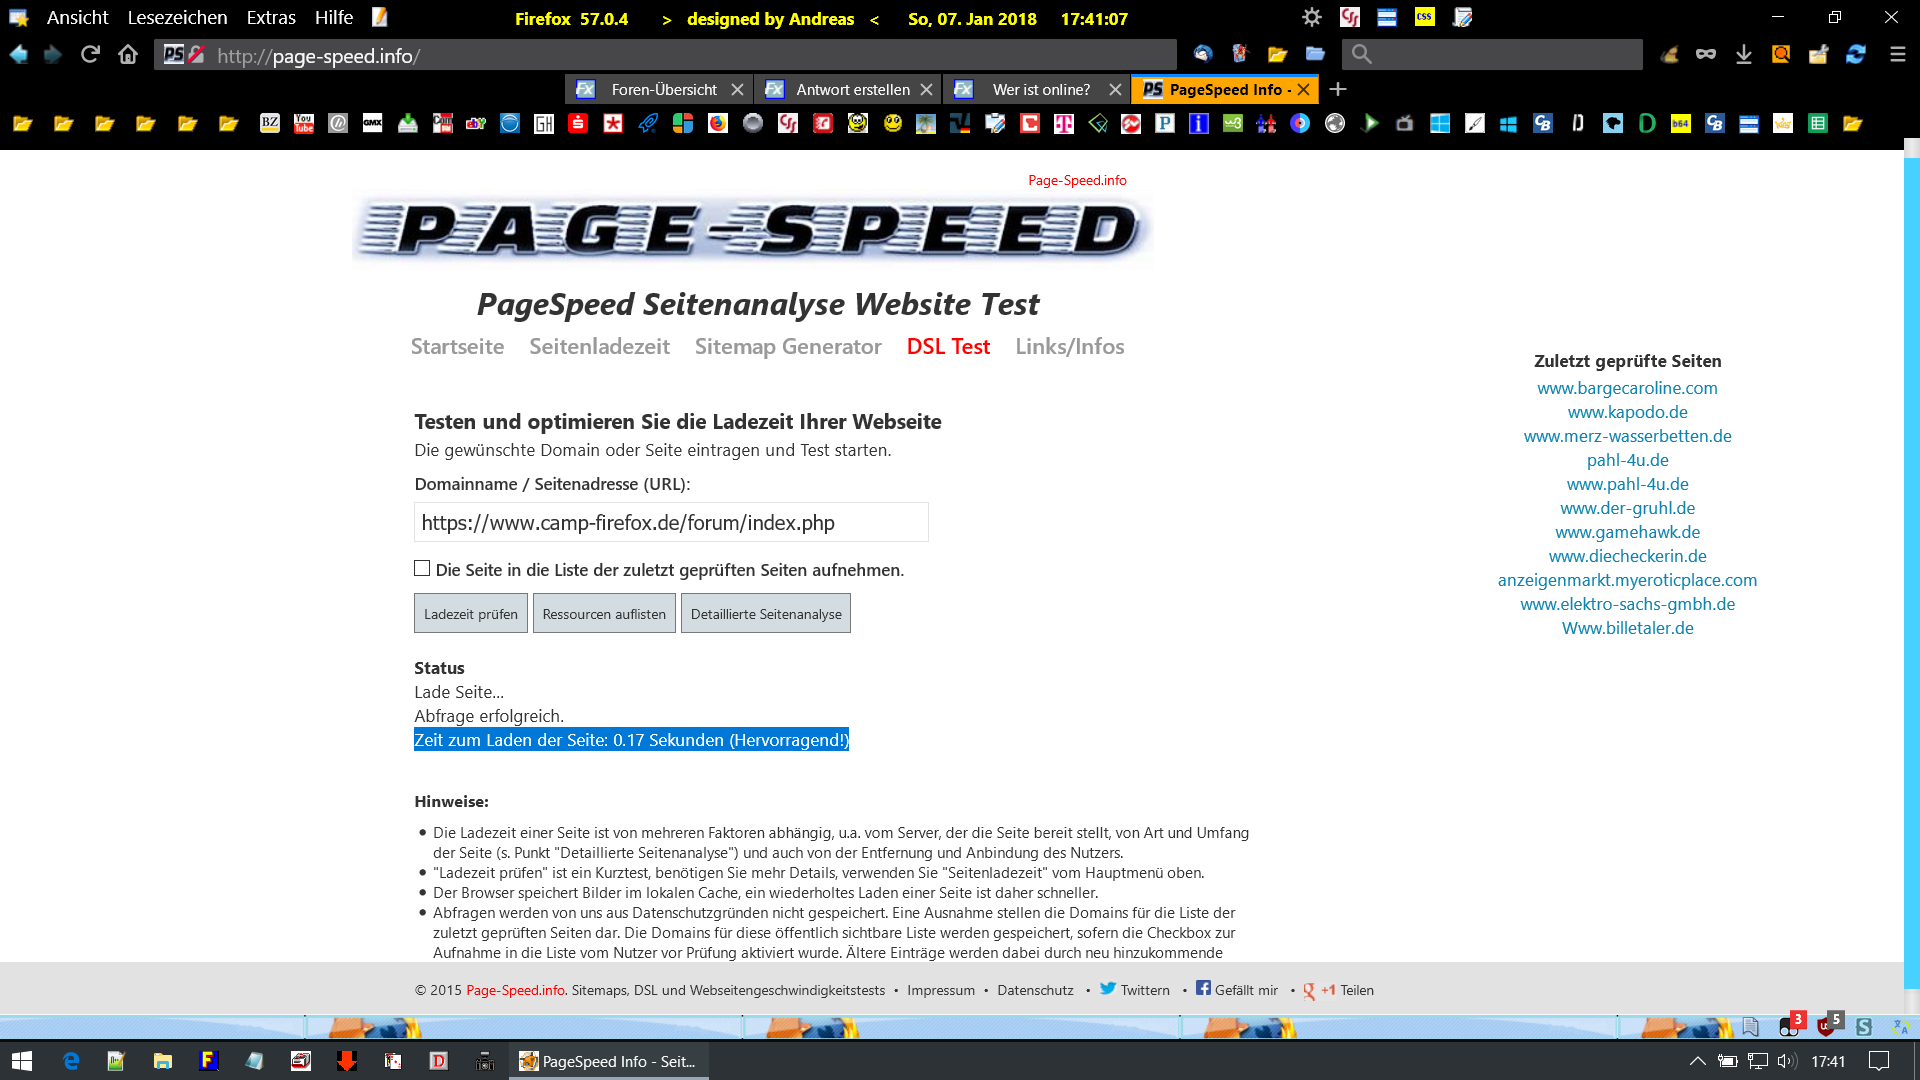The height and width of the screenshot is (1080, 1920).
Task: Open a new tab with plus icon
Action: (x=1338, y=90)
